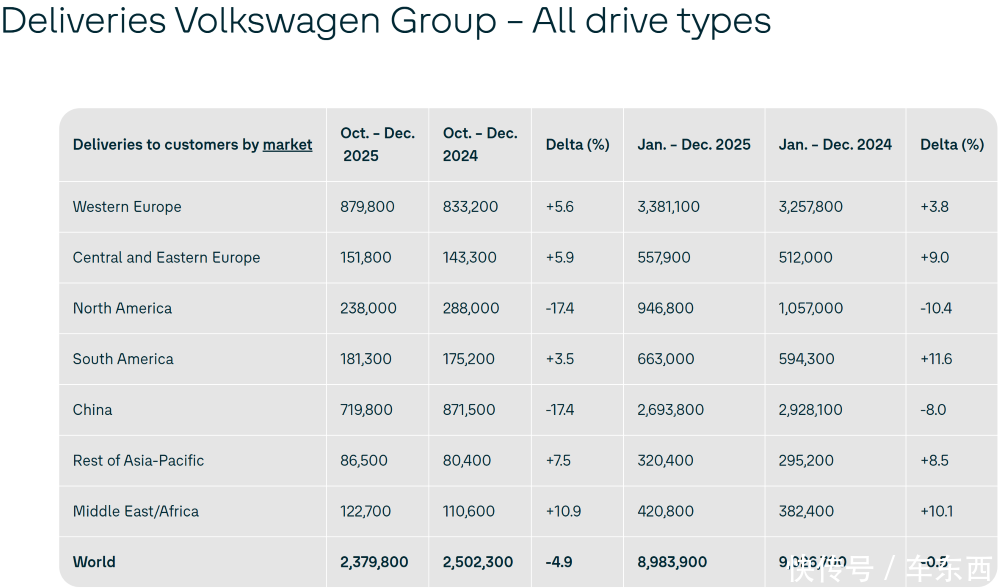Select the "North America" row label

[x=122, y=309]
